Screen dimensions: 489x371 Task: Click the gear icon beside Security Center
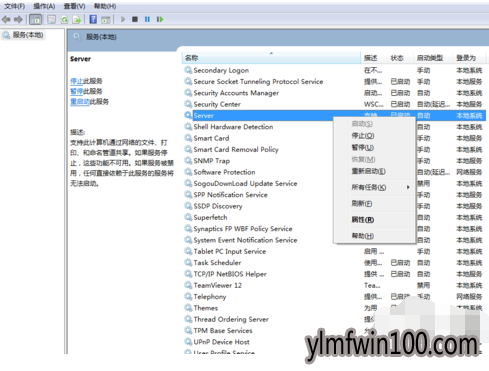click(x=188, y=104)
